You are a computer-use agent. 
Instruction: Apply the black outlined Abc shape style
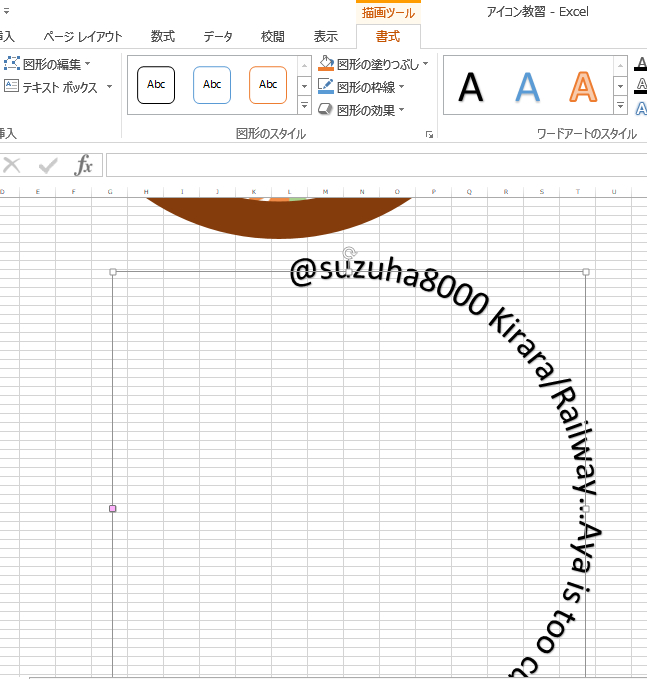tap(156, 85)
